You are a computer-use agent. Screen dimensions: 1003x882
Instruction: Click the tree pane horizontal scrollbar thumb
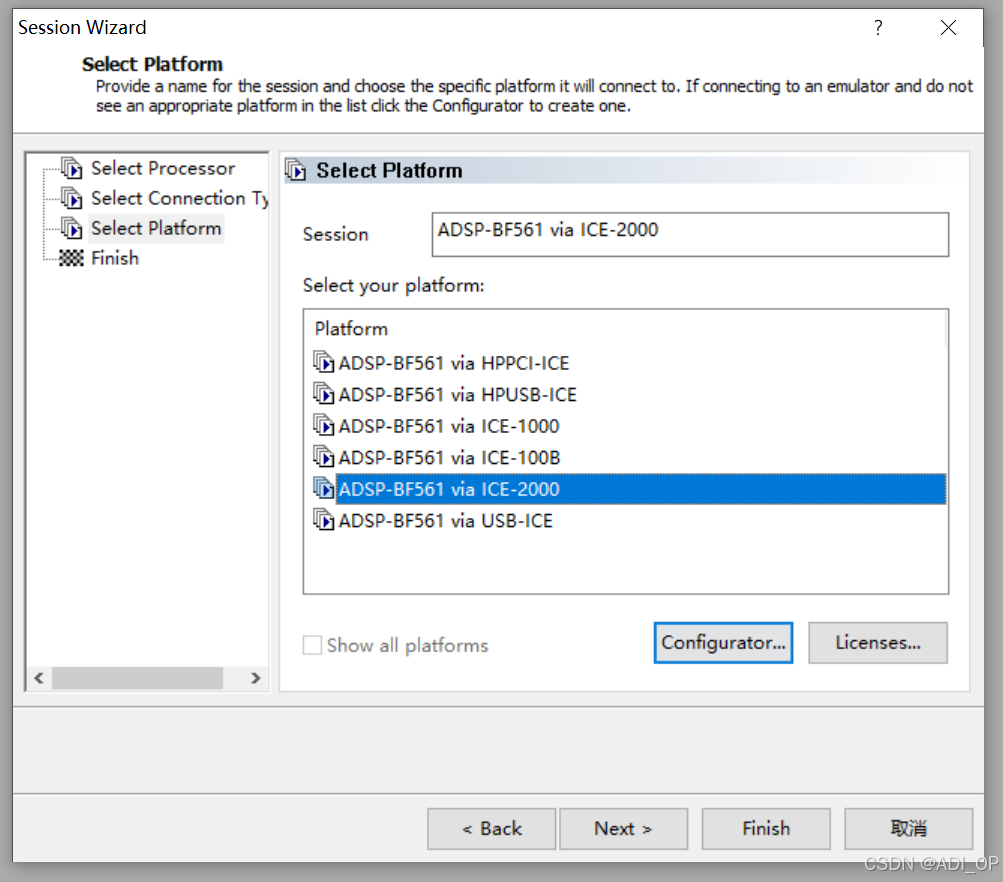pos(138,678)
